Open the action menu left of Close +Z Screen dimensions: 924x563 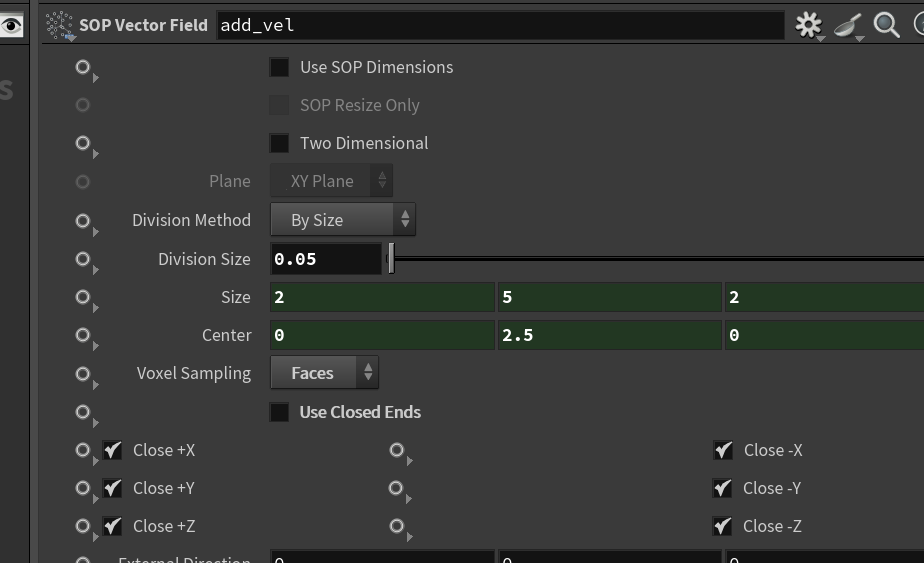point(86,529)
